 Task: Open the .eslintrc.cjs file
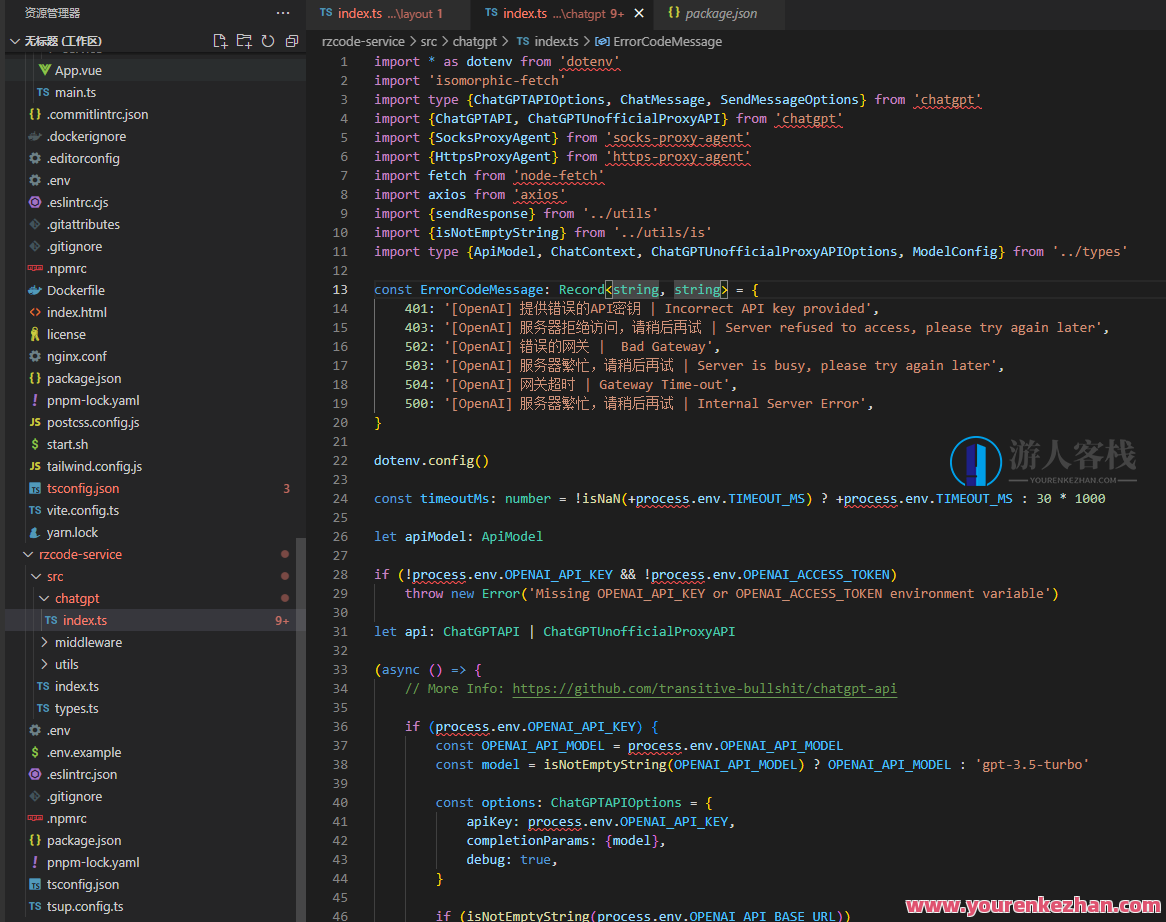(77, 202)
